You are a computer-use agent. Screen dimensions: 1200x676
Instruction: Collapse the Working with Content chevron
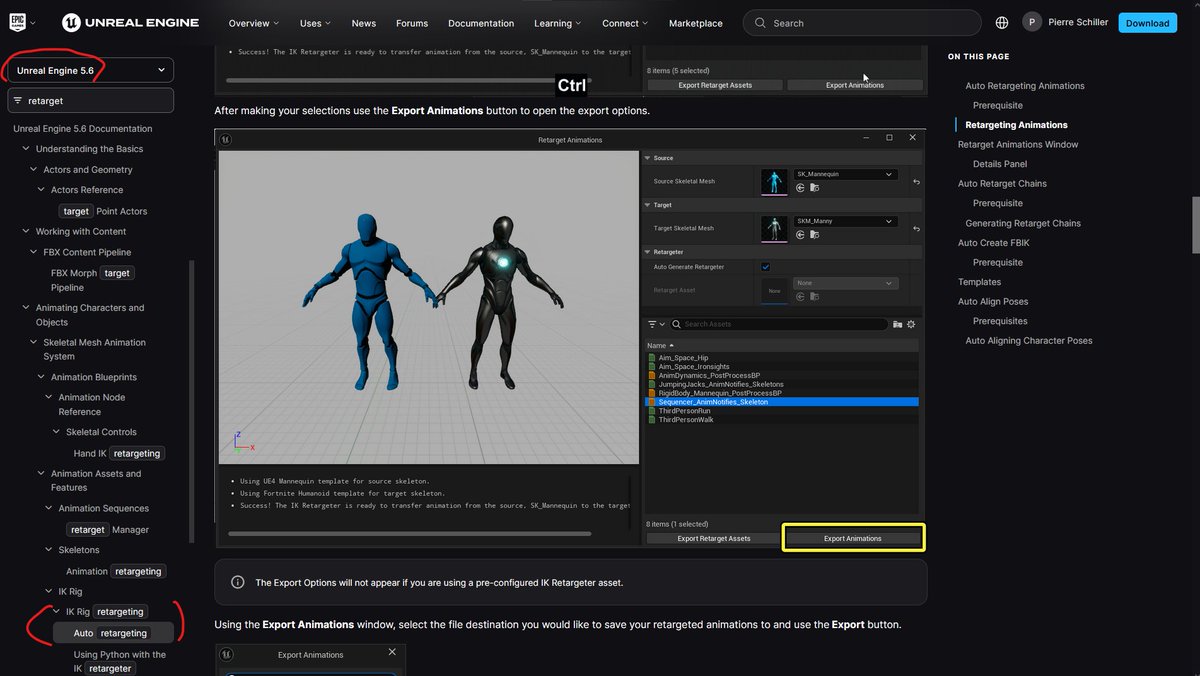point(26,232)
